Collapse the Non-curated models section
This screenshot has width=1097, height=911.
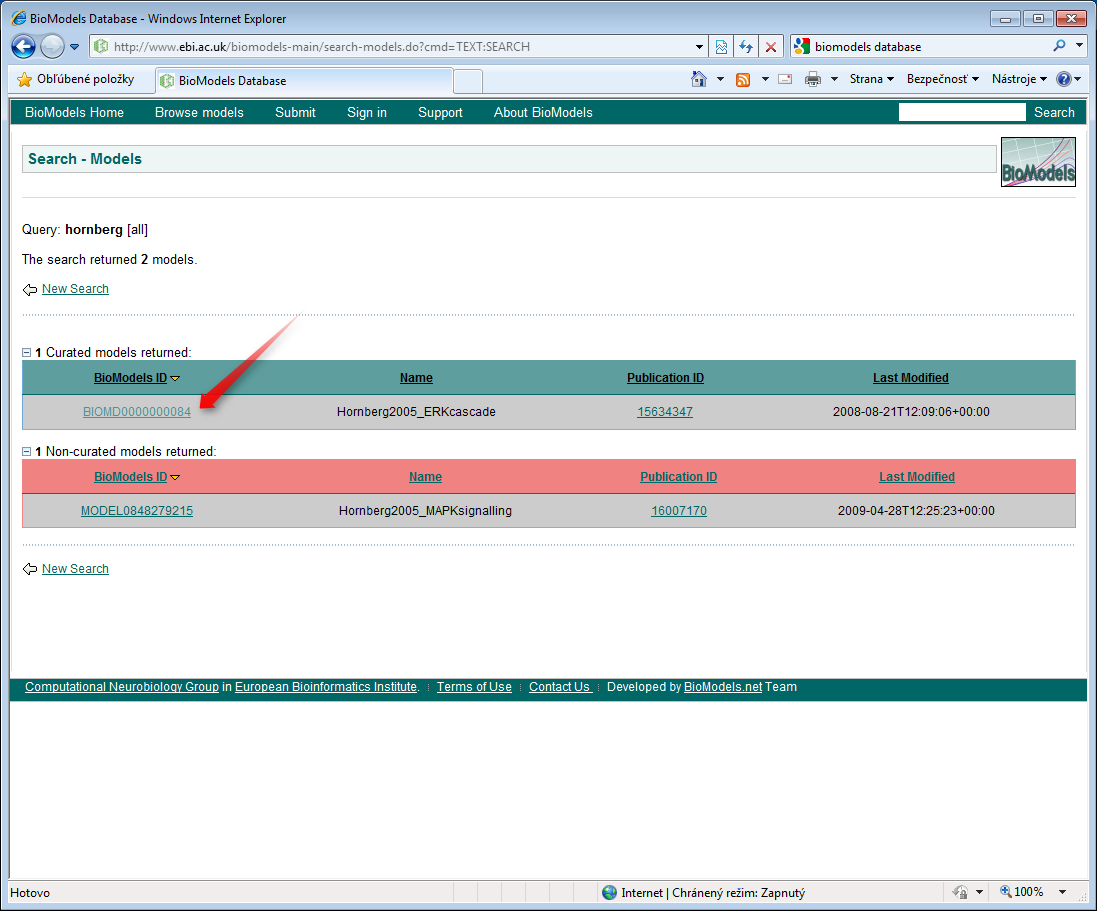coord(27,452)
